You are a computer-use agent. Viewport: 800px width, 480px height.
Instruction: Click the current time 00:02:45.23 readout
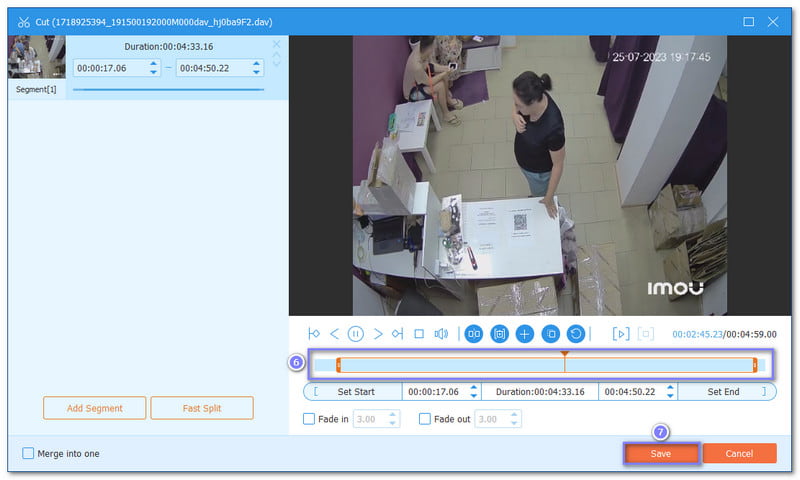click(x=697, y=334)
